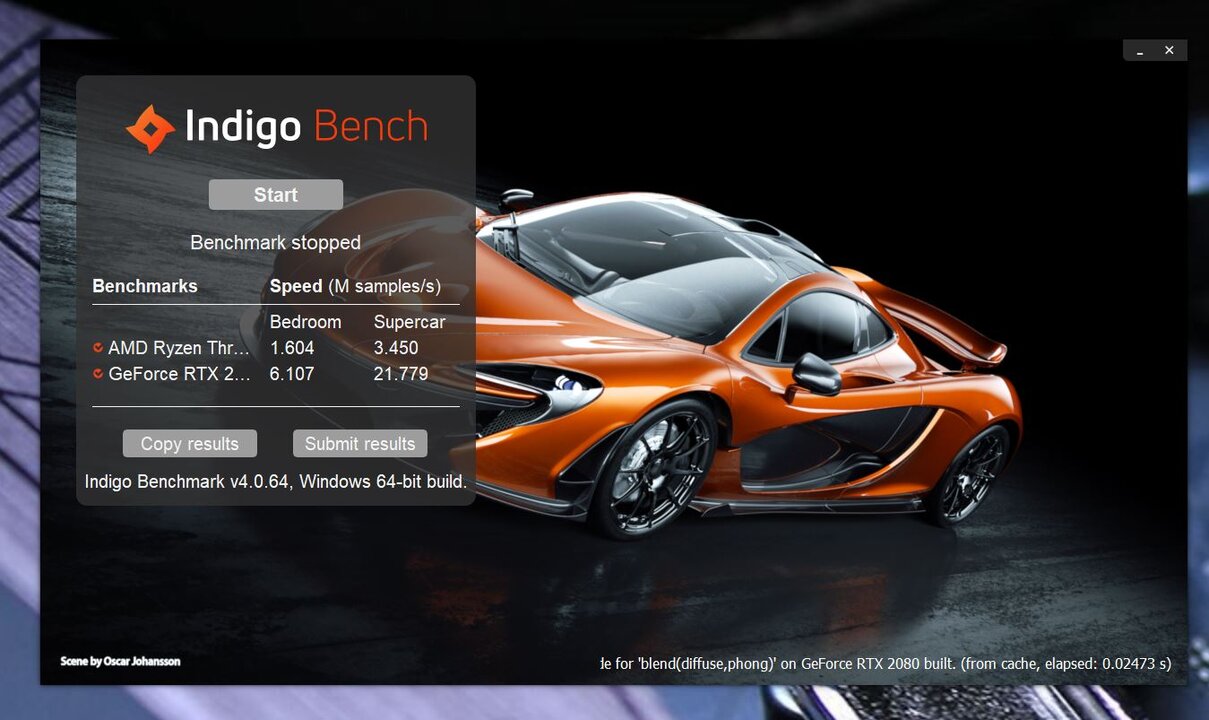This screenshot has width=1209, height=720.
Task: Click the Bedroom column header
Action: pos(306,322)
